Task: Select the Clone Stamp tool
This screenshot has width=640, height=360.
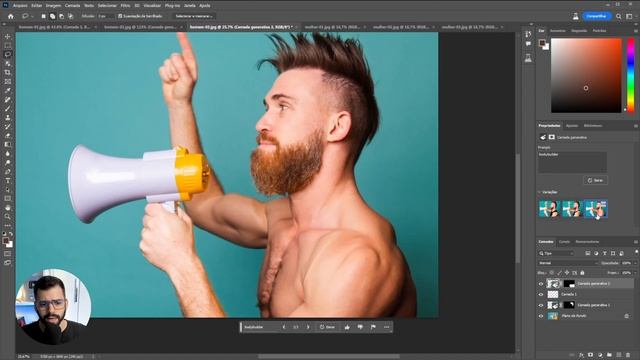Action: pos(7,118)
